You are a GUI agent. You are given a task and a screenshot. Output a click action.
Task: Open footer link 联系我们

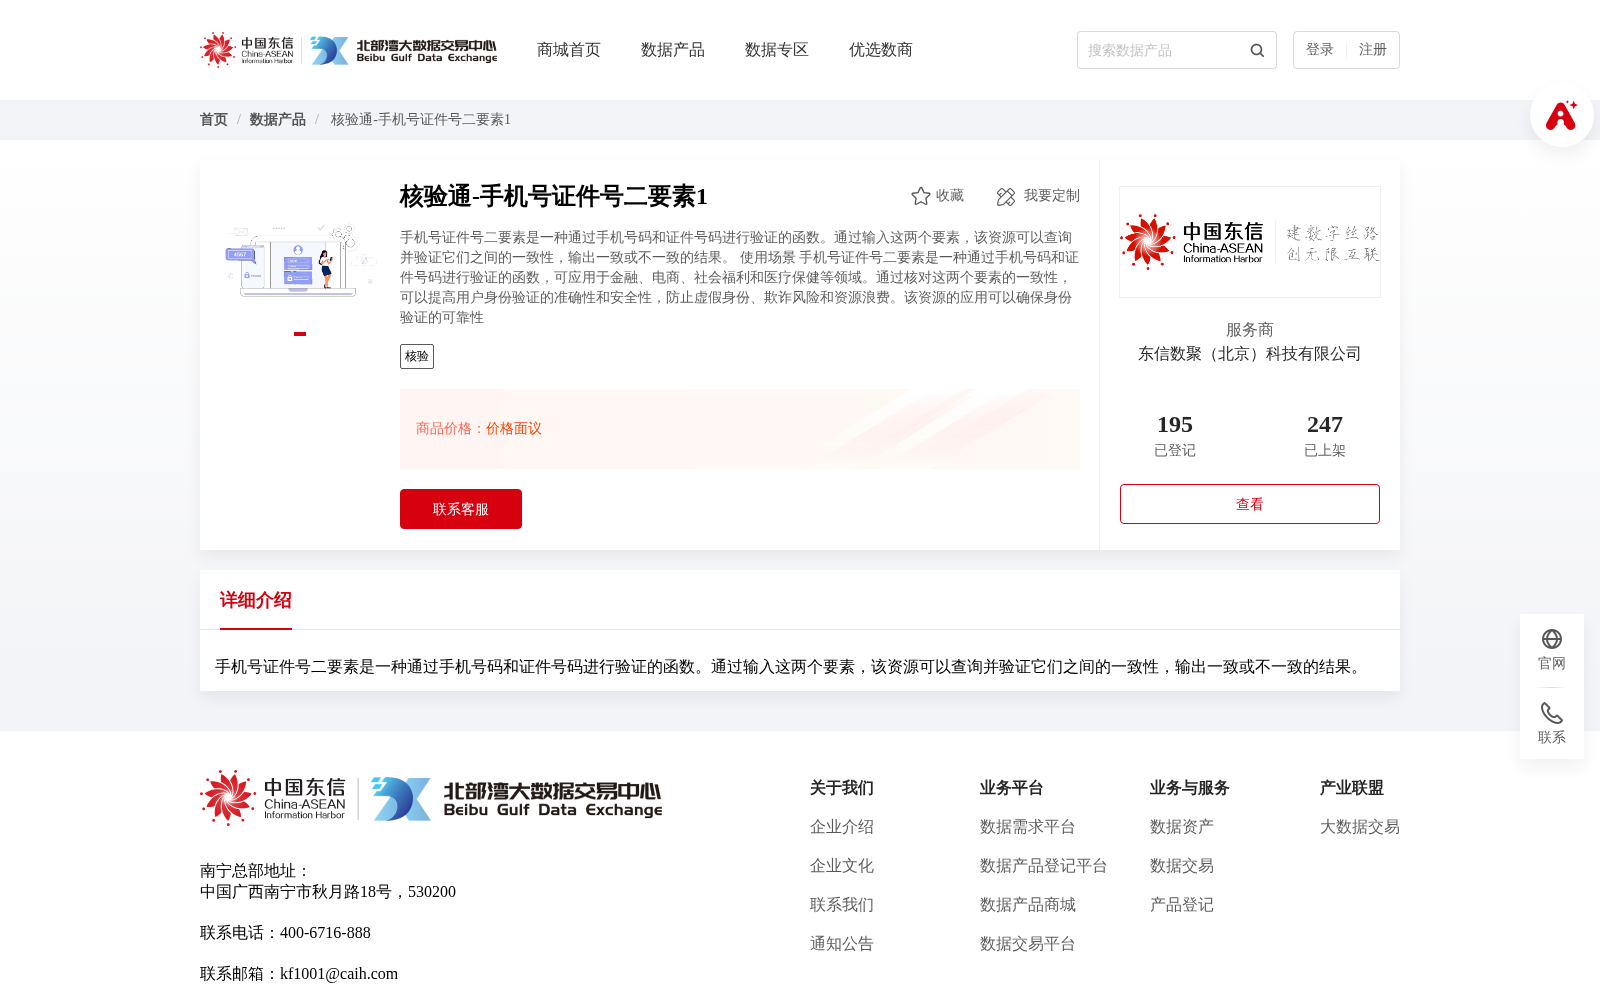(842, 905)
